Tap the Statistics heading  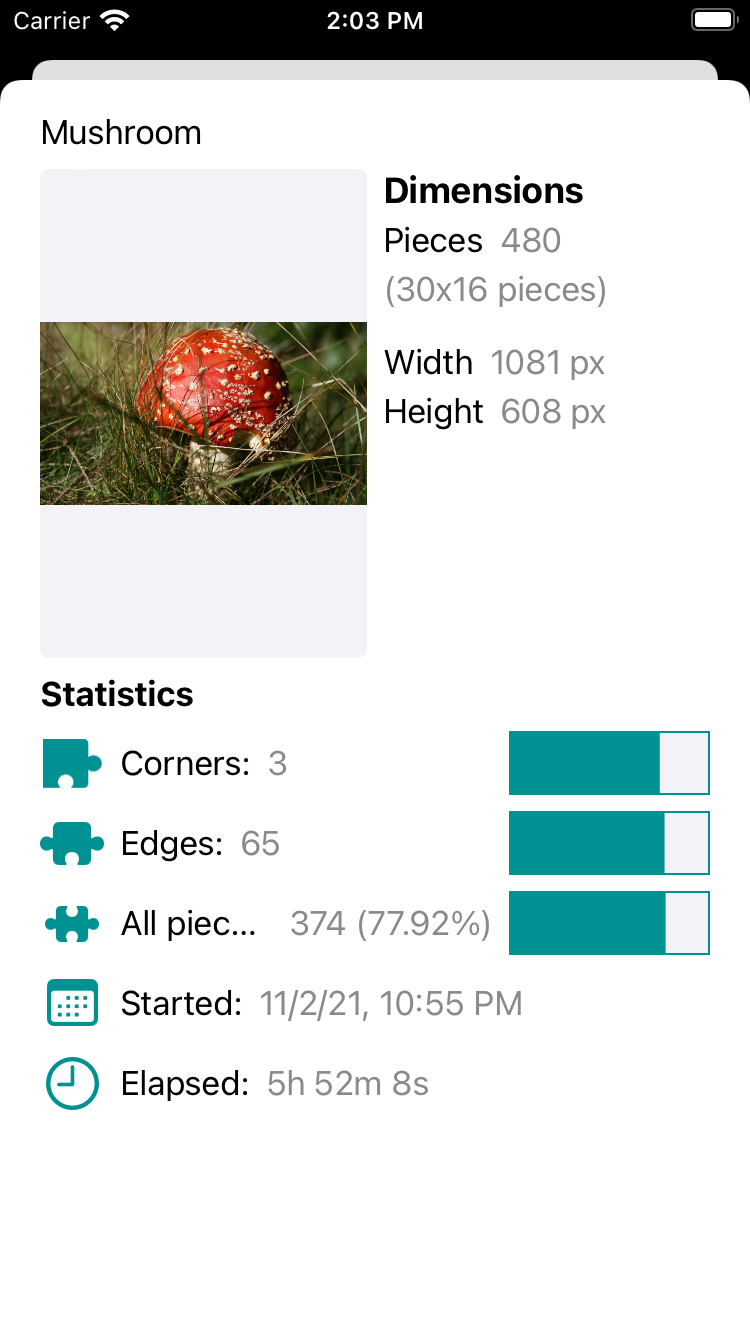pos(117,694)
